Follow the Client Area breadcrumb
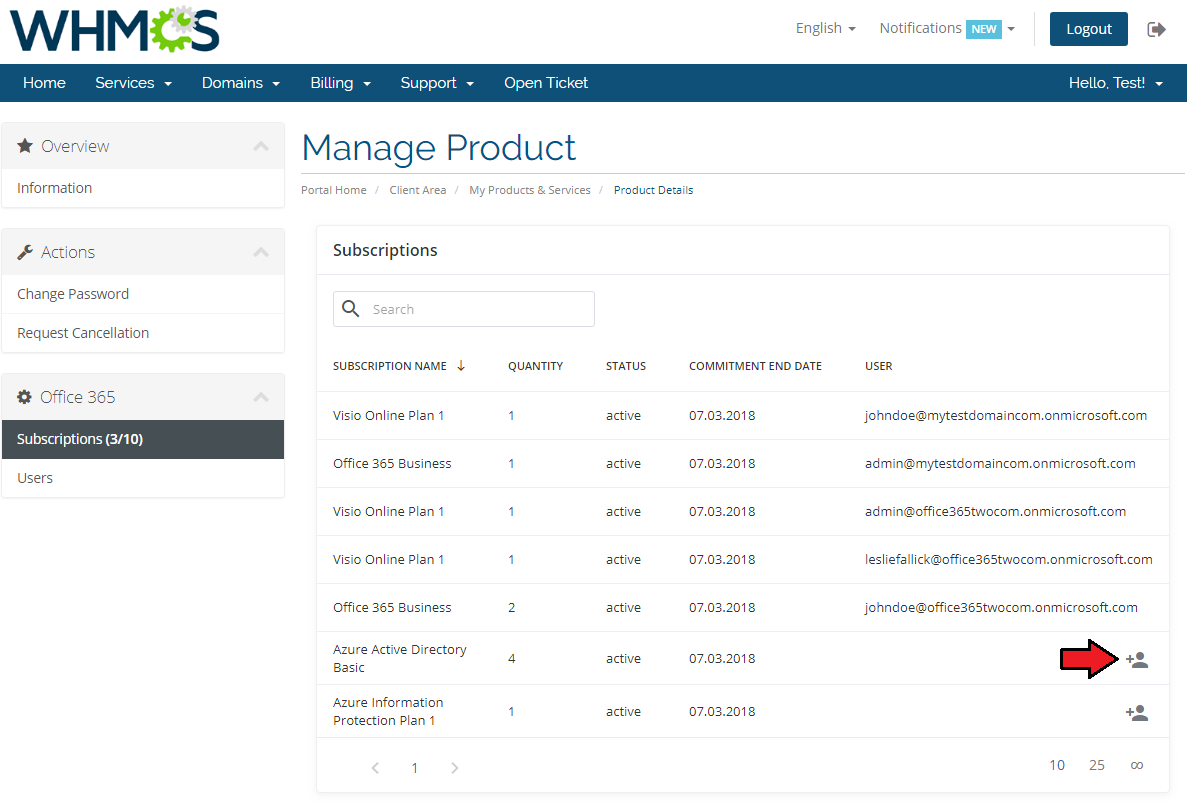 pos(418,190)
